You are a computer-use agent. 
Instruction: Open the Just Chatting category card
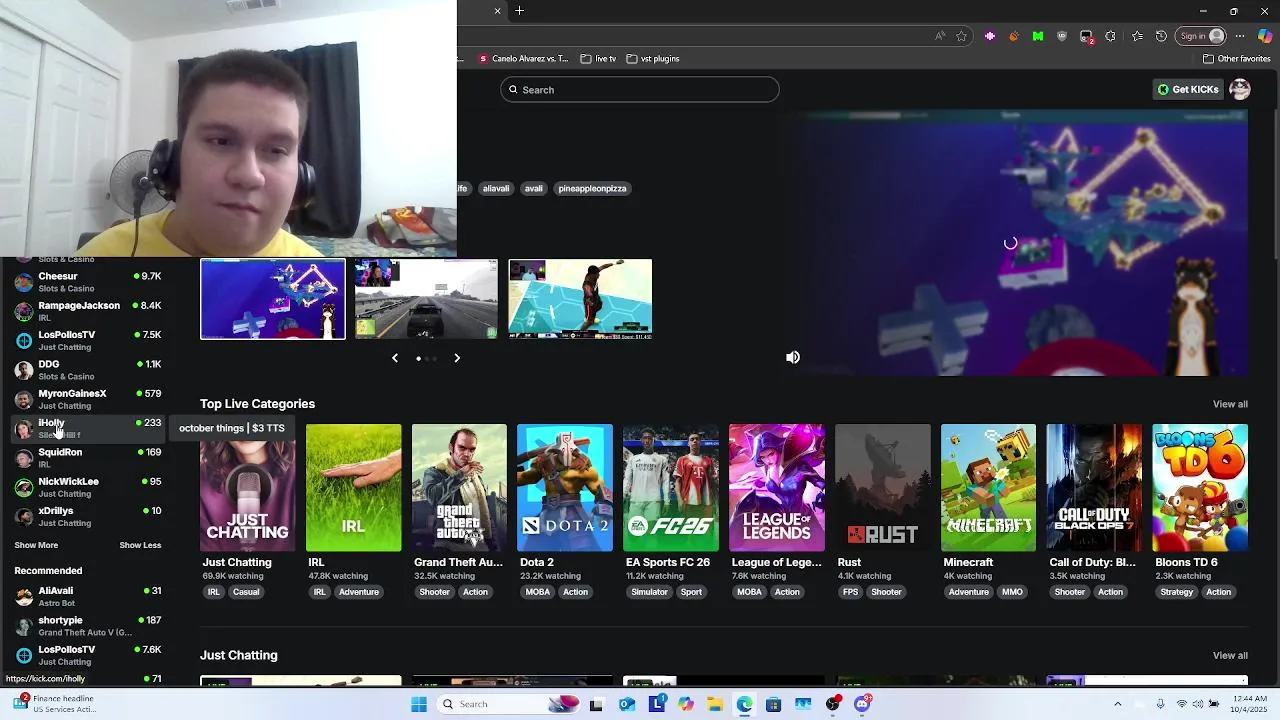point(247,488)
